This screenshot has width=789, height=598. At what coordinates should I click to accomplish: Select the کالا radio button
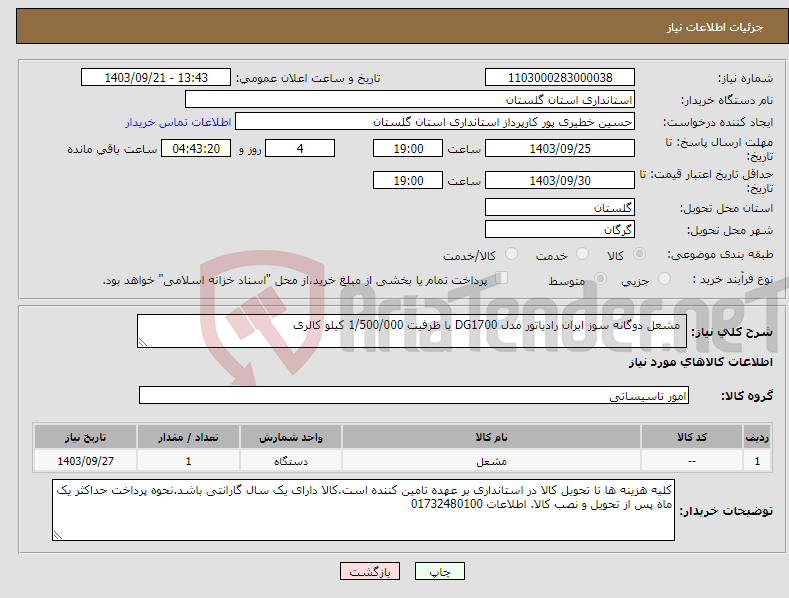coord(640,254)
